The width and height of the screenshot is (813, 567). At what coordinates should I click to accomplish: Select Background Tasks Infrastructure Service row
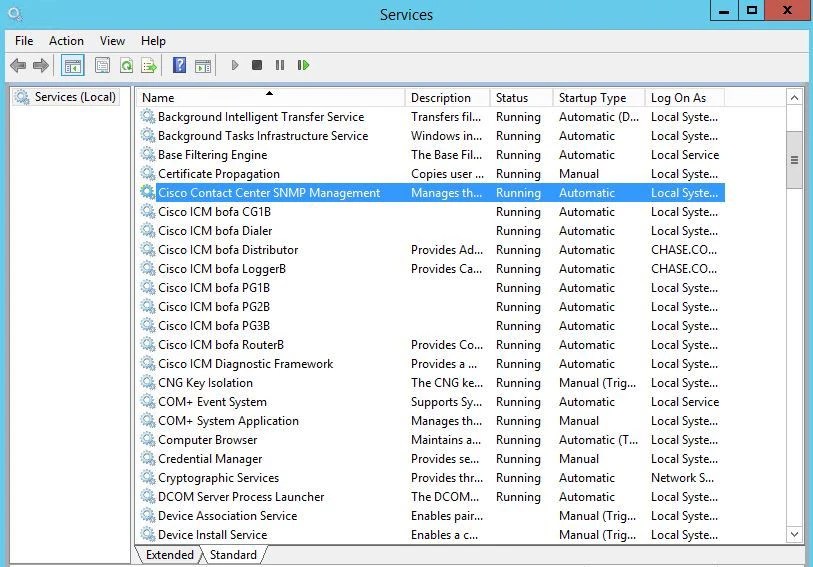pyautogui.click(x=430, y=136)
